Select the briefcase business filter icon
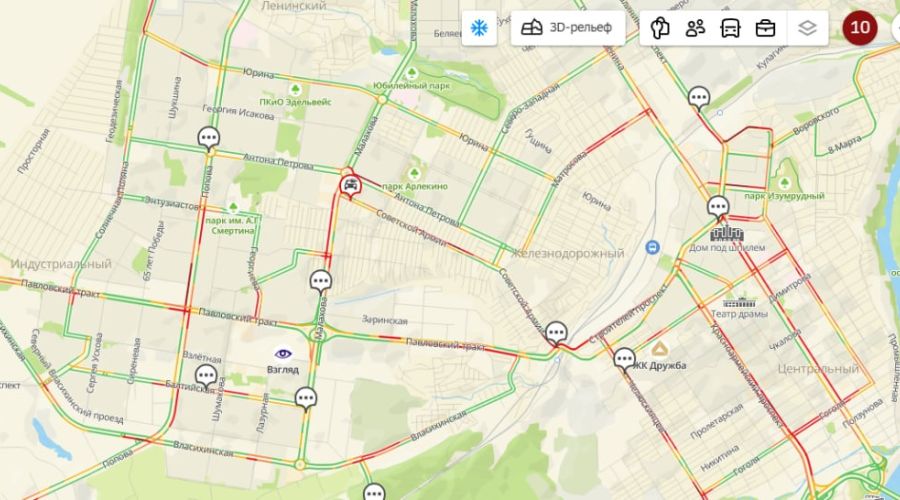This screenshot has width=900, height=500. pos(765,28)
